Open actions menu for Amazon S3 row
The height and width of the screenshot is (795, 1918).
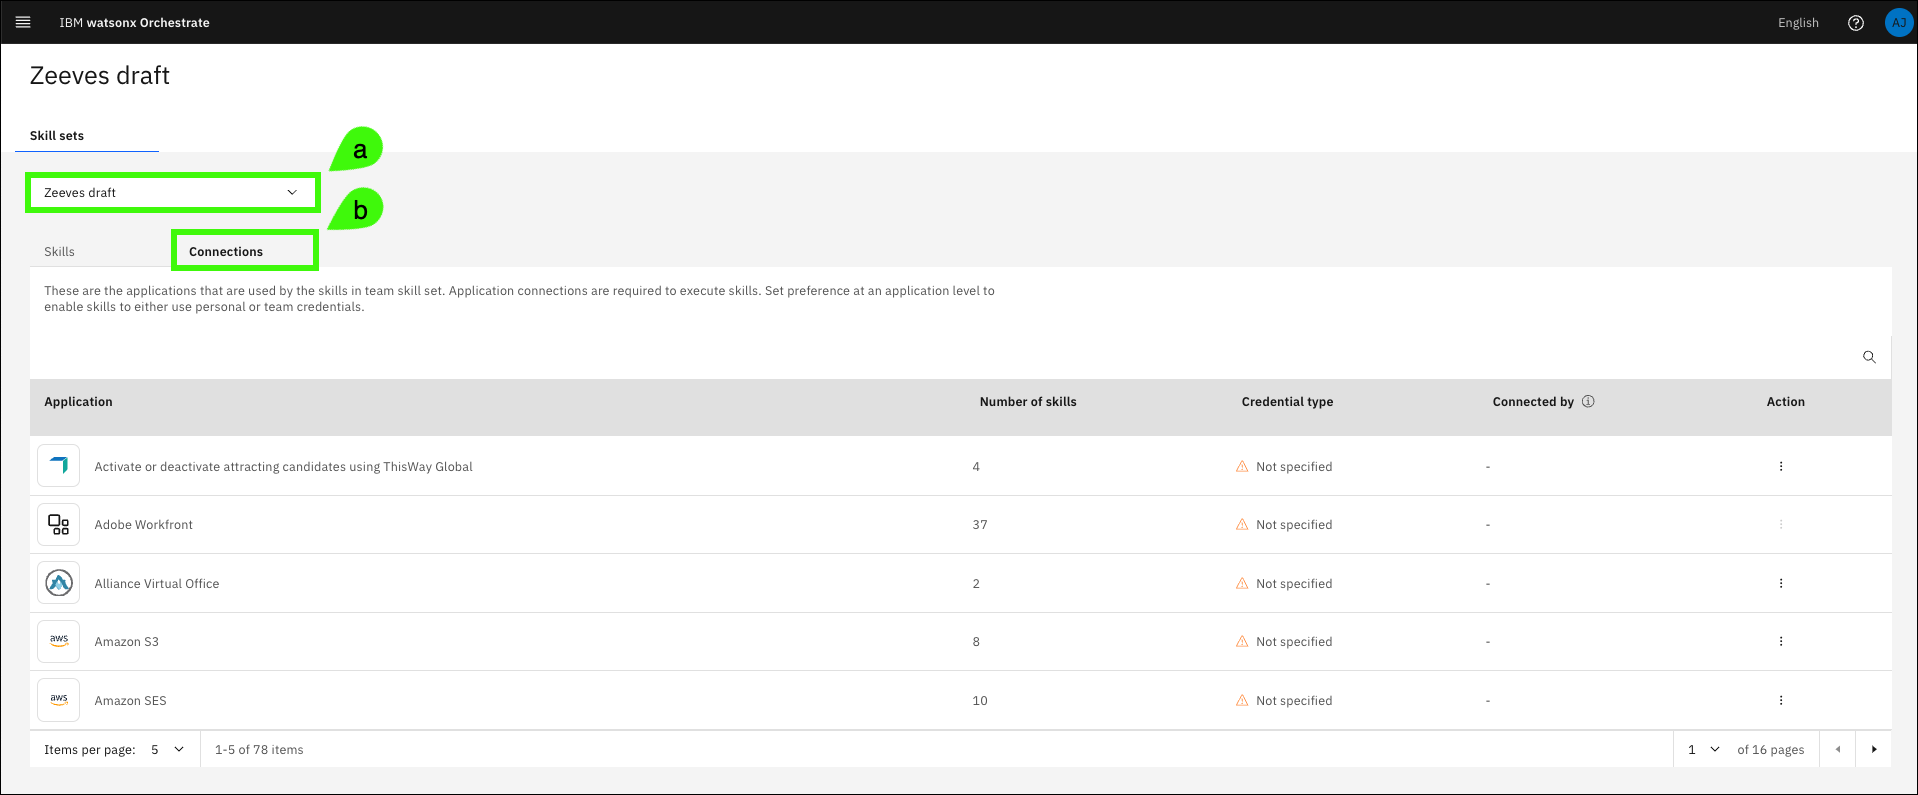(1780, 642)
